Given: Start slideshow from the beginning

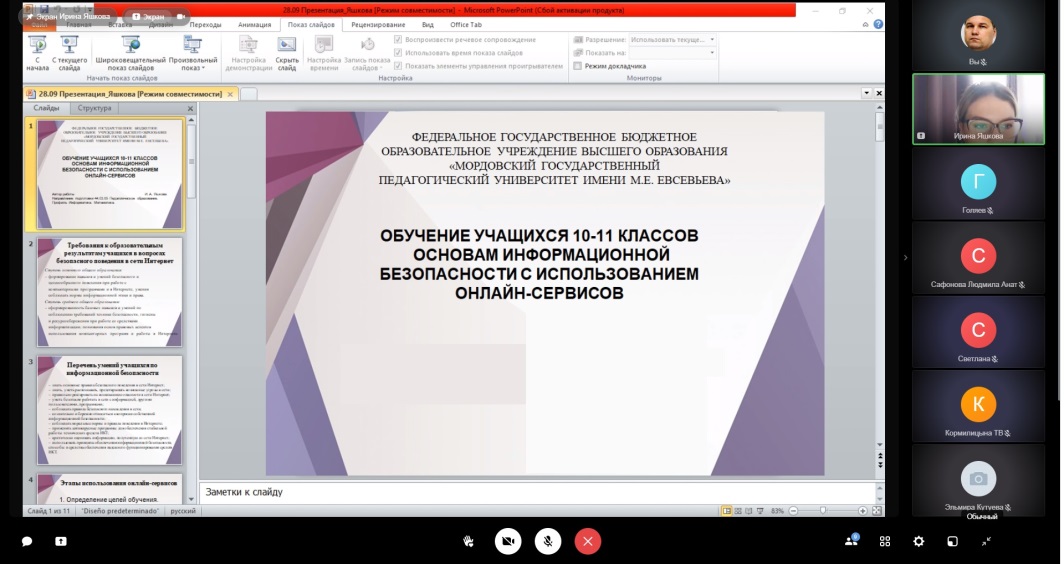Looking at the screenshot, I should 37,52.
